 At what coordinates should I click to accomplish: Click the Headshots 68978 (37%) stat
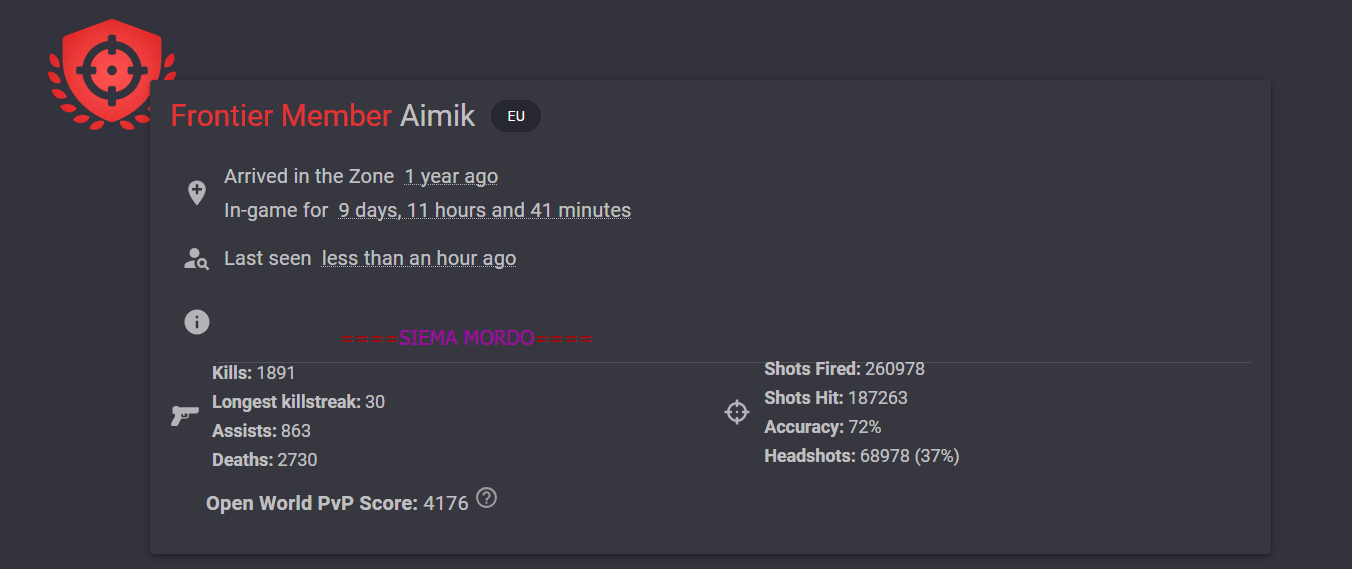[x=862, y=456]
